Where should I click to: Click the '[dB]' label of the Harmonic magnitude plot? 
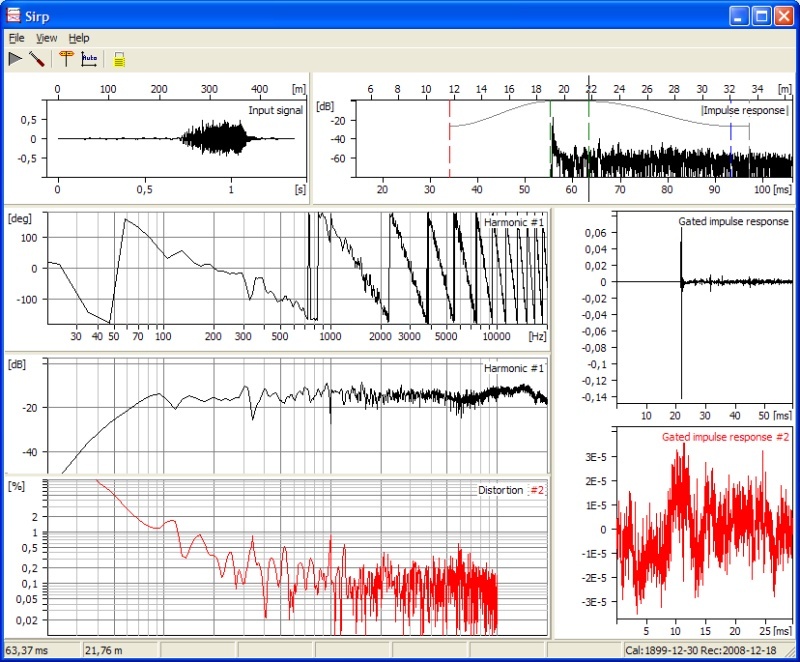point(17,364)
